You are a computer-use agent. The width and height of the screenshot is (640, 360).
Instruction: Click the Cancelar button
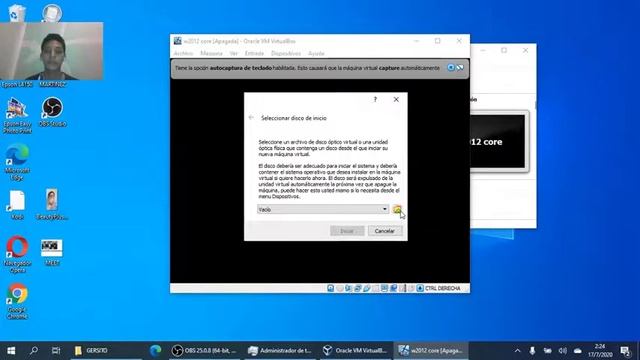coord(385,231)
